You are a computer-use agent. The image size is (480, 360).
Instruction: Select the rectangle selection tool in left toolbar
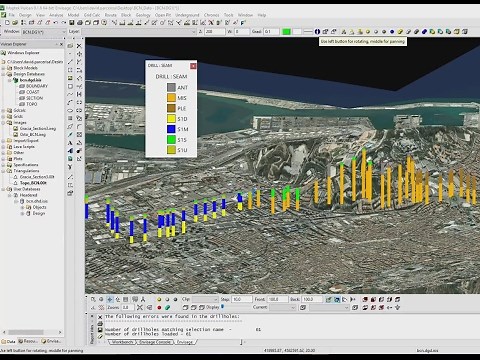click(70, 70)
